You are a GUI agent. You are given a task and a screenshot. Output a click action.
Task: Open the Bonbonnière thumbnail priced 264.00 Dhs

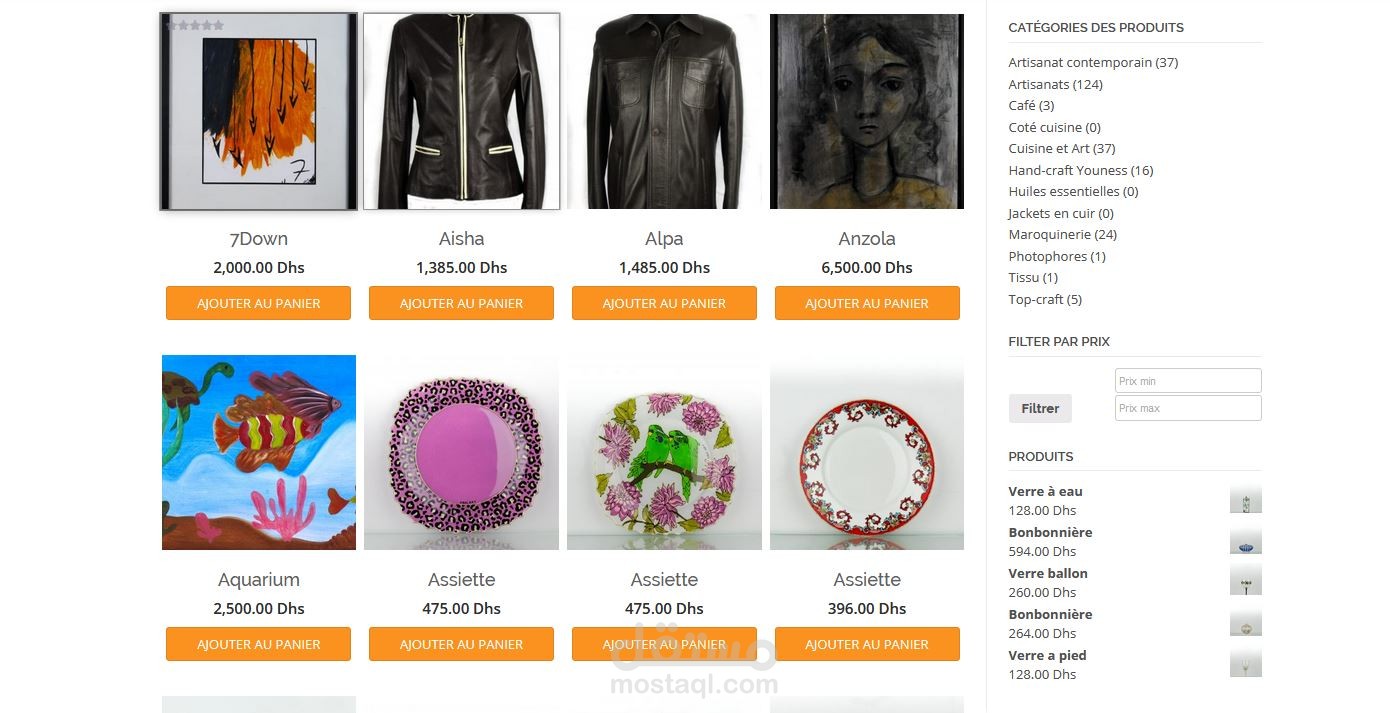tap(1245, 623)
